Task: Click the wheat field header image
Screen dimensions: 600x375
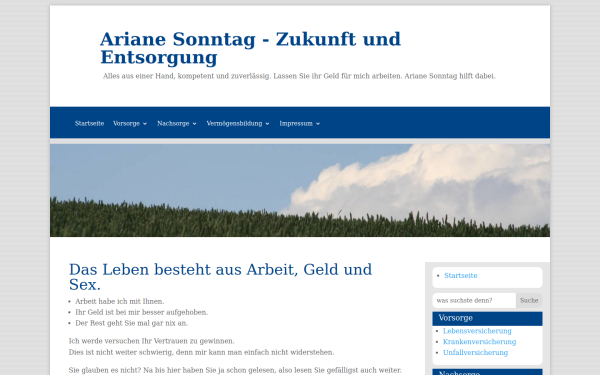Action: coord(300,190)
